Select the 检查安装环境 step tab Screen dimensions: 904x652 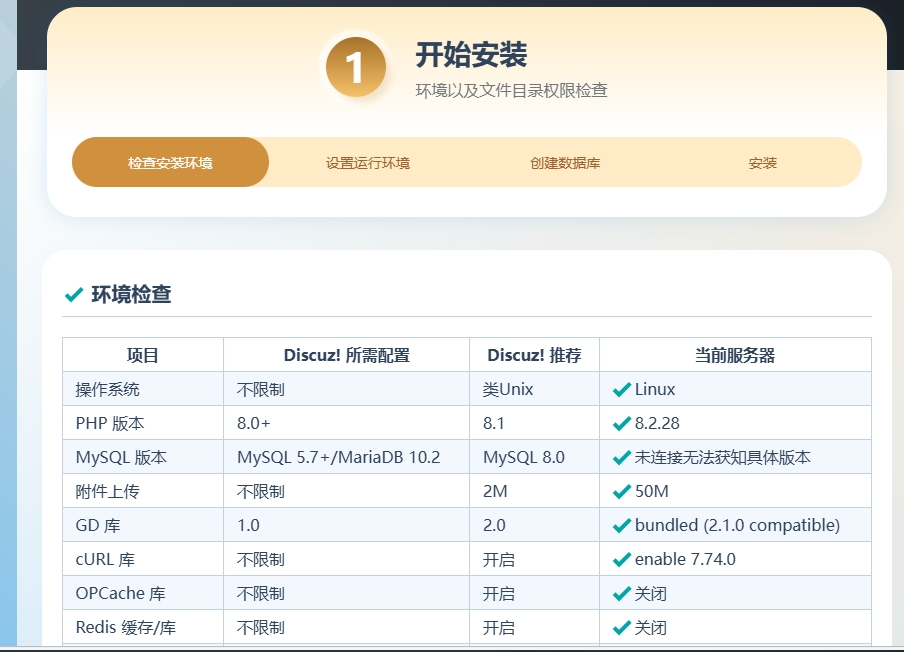(170, 163)
